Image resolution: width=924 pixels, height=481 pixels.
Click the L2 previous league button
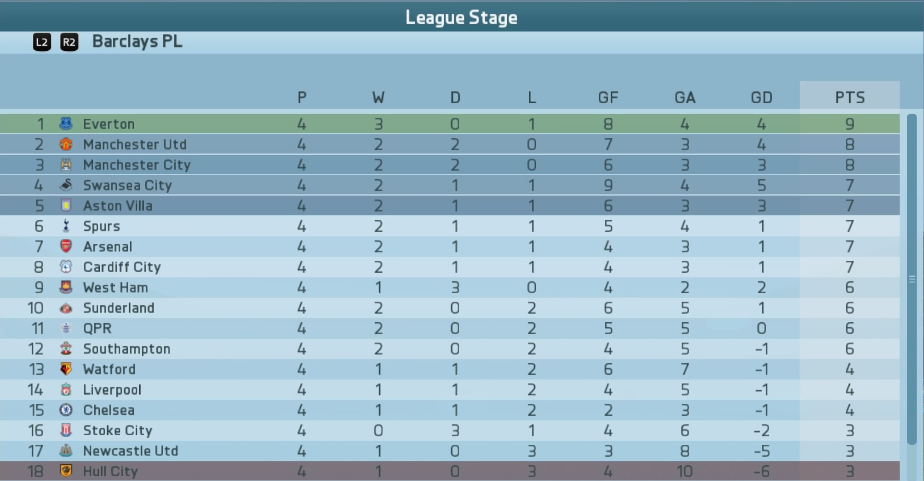tap(42, 42)
